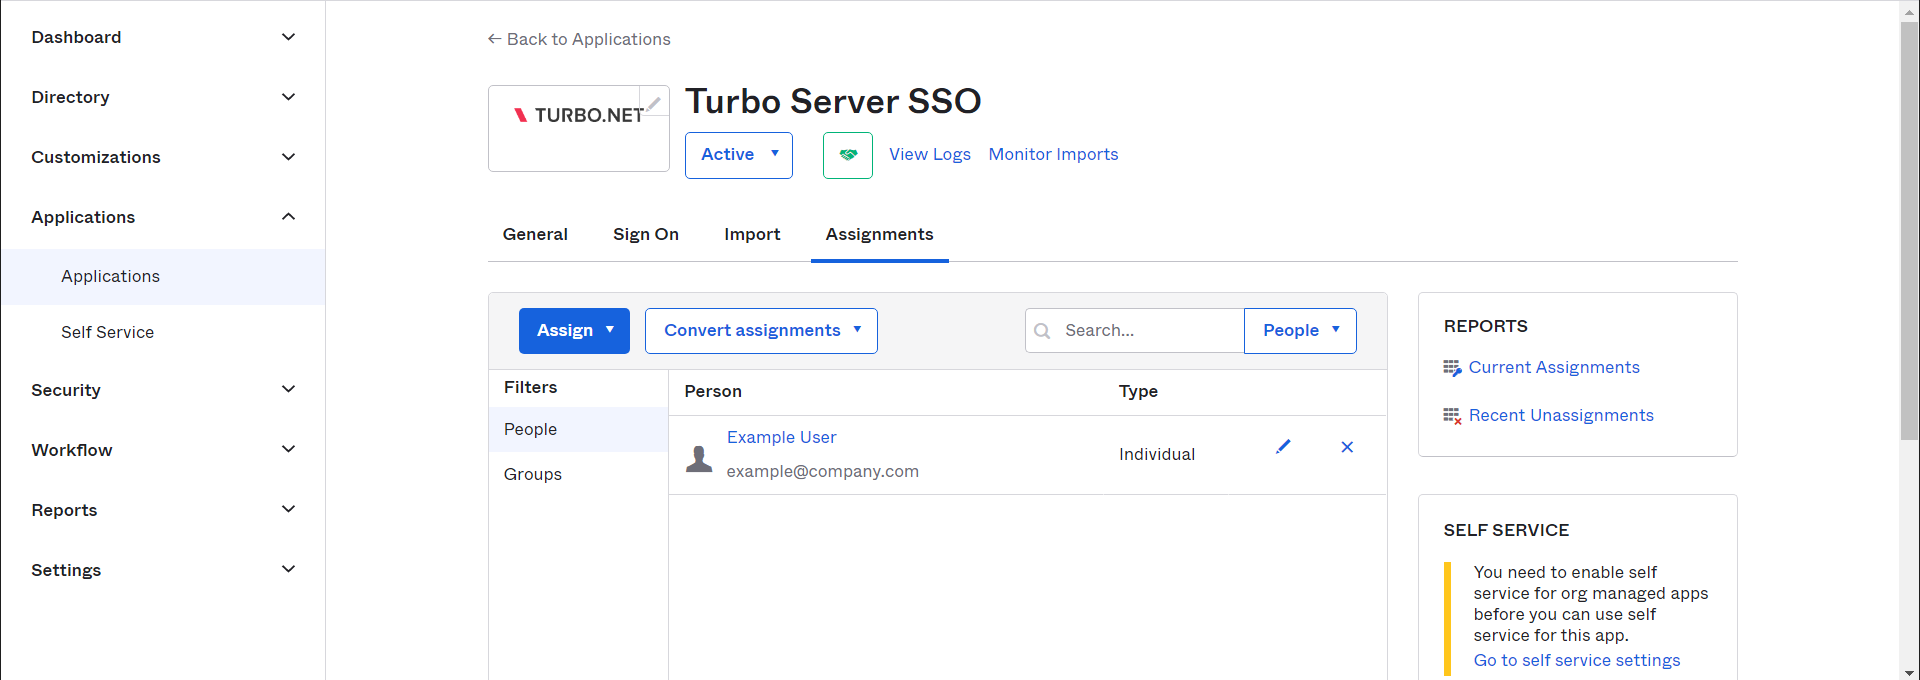Screen dimensions: 1920x680
Task: Remove Example User assignment with X icon
Action: point(1347,447)
